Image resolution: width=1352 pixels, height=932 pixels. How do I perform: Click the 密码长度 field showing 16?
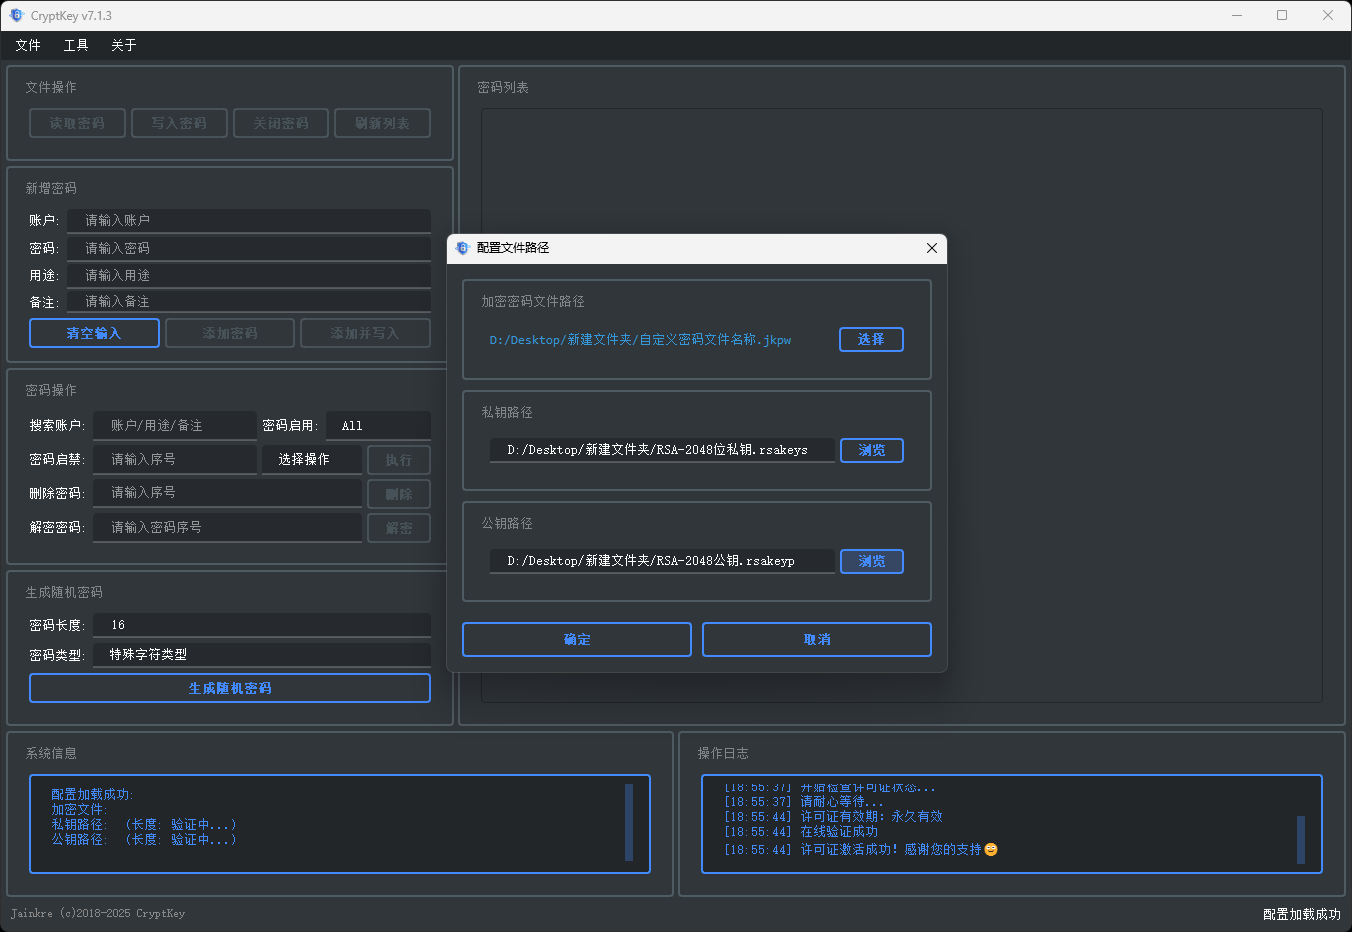coord(262,625)
